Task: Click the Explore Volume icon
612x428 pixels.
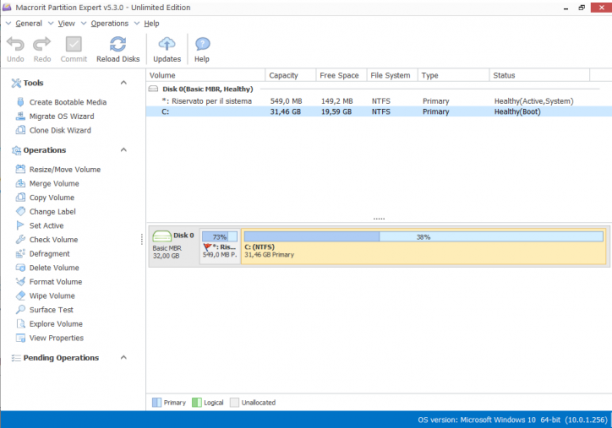Action: click(x=20, y=323)
